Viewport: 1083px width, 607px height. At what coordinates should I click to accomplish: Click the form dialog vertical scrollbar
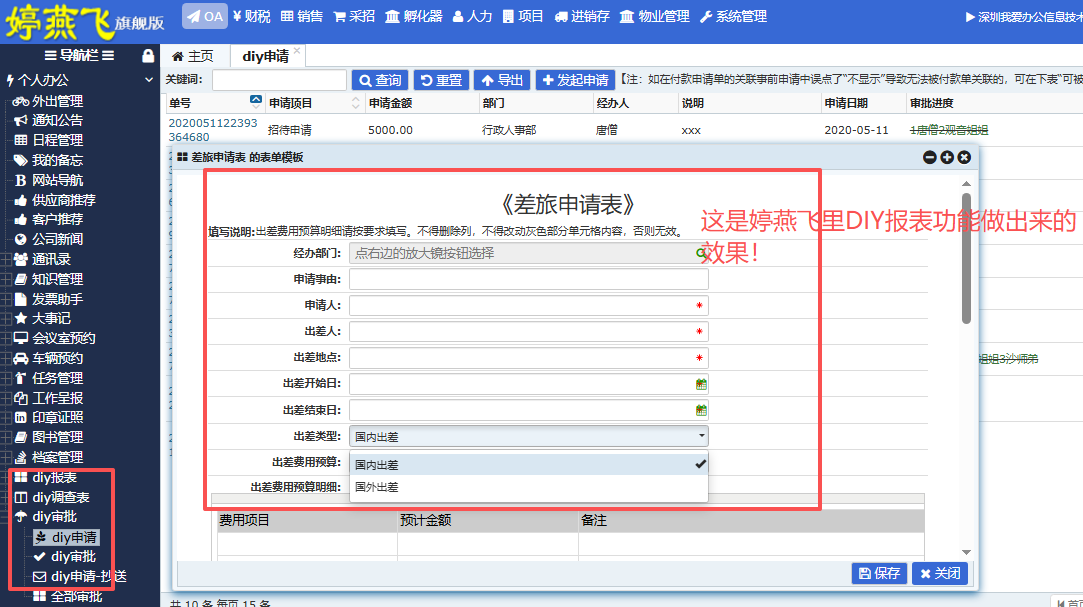click(966, 258)
